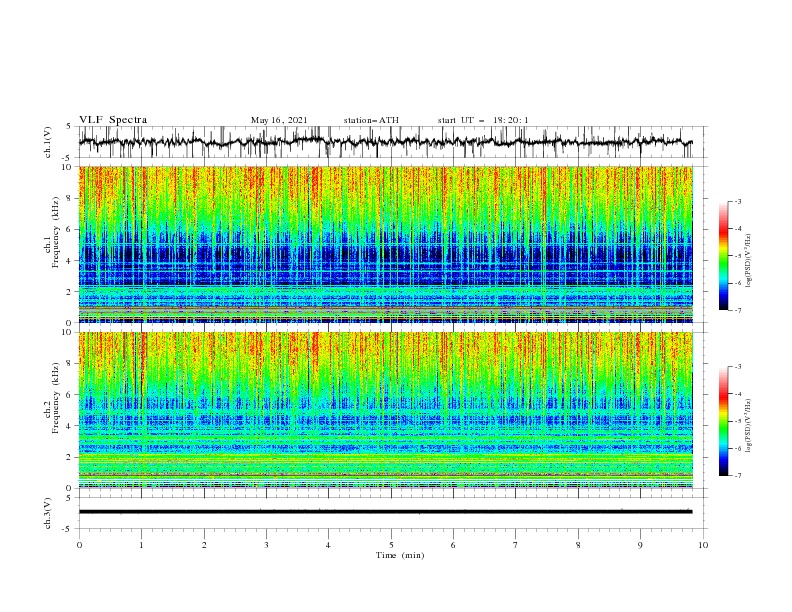Click the "10" minute tick on time axis
This screenshot has width=792, height=612.
coord(703,545)
